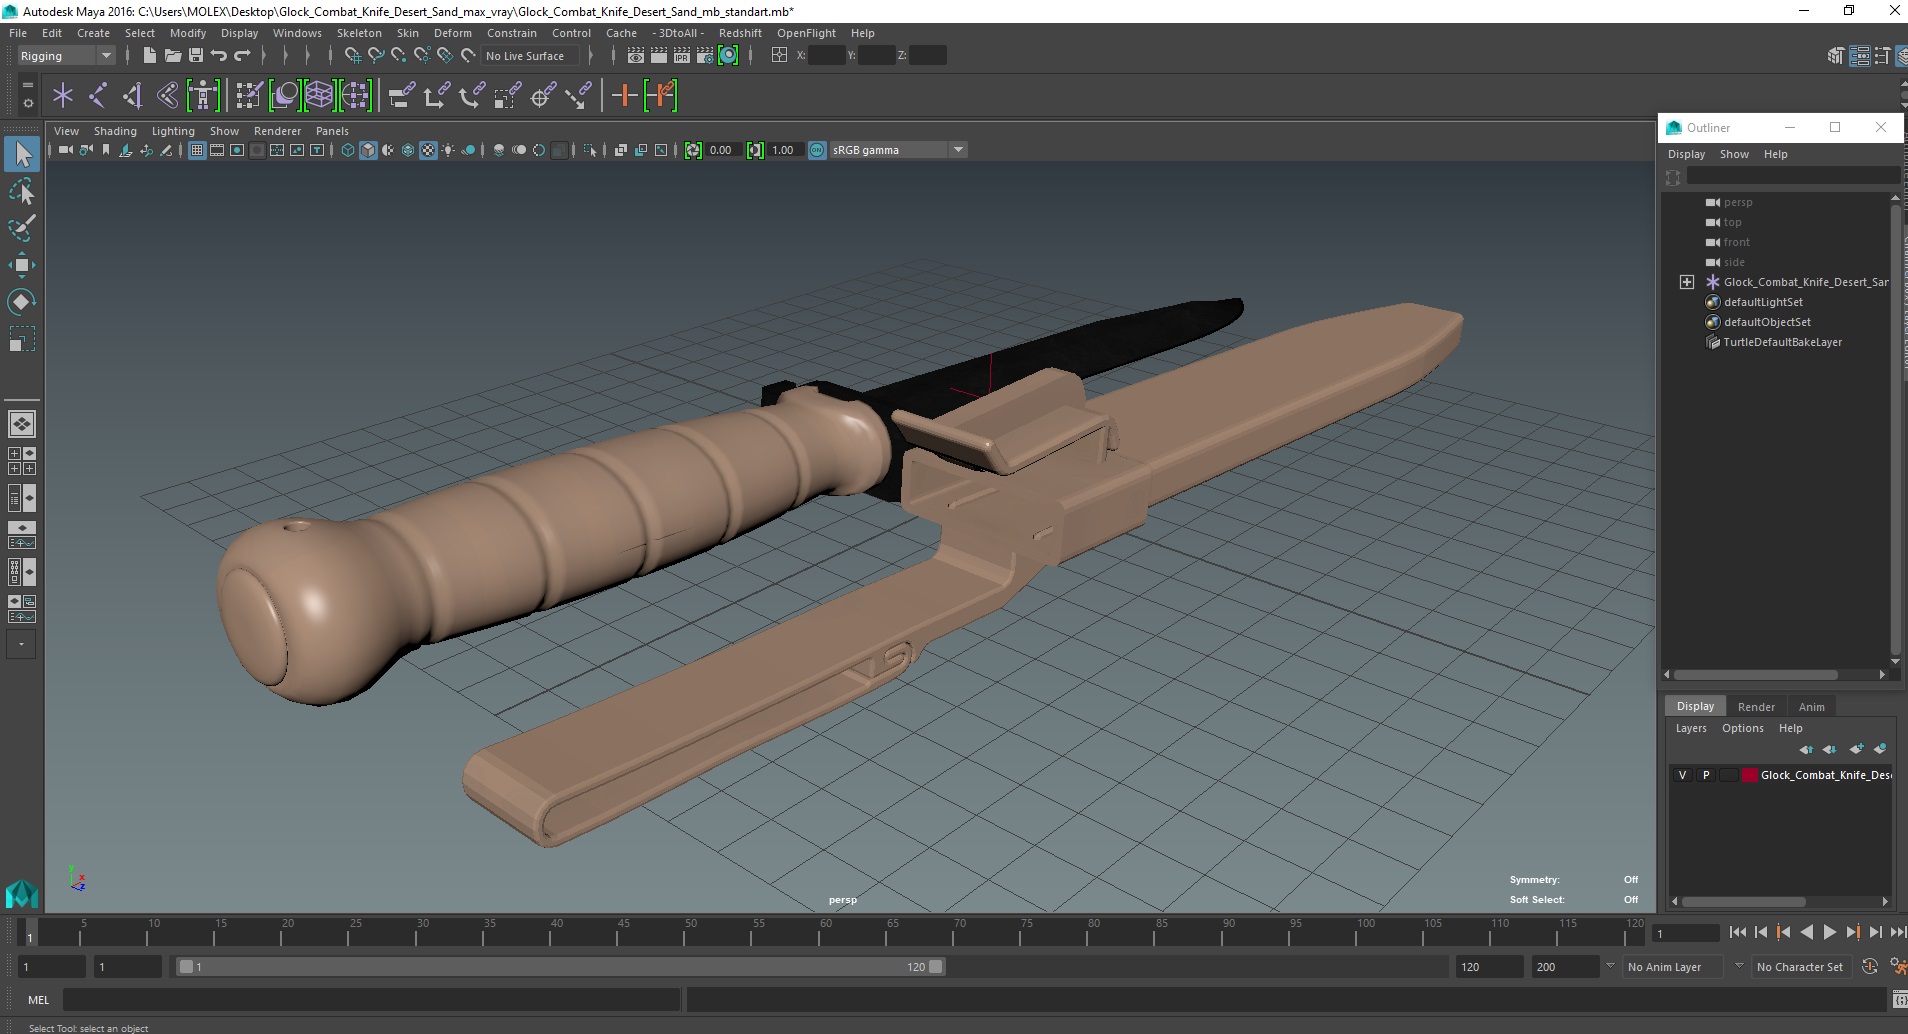The width and height of the screenshot is (1908, 1034).
Task: Expand Glock_Combat_Knife_Desert_Sand node in Outliner
Action: tap(1687, 282)
